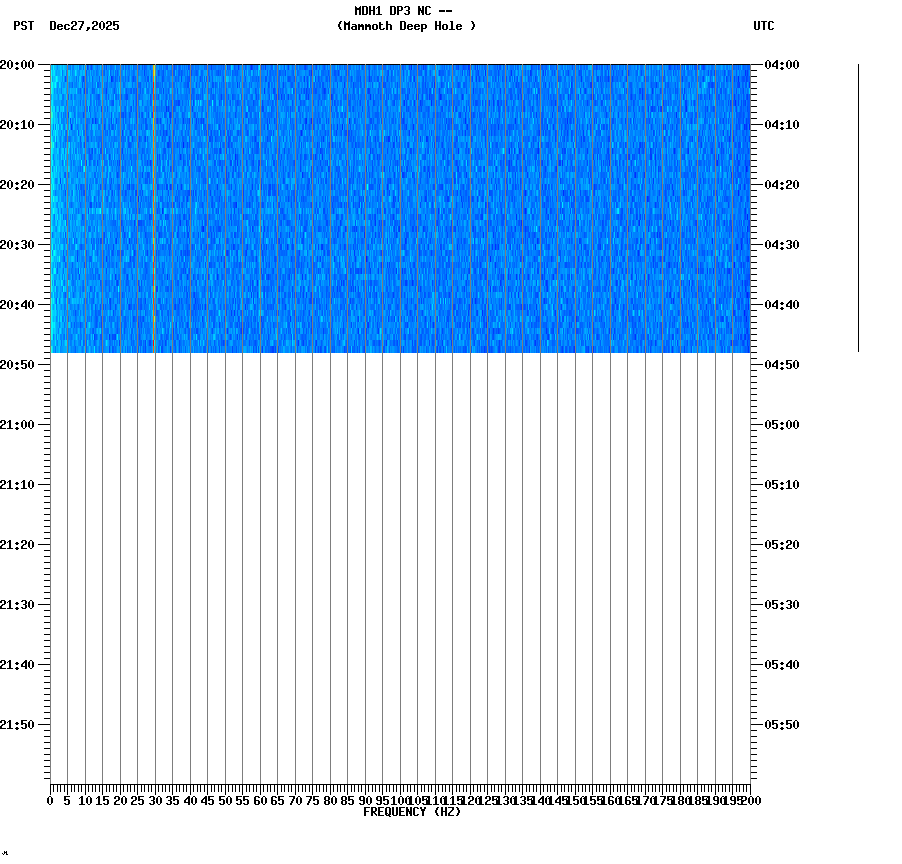Click the bottom edge of the spectrogram band
Image resolution: width=902 pixels, height=864 pixels.
click(400, 352)
